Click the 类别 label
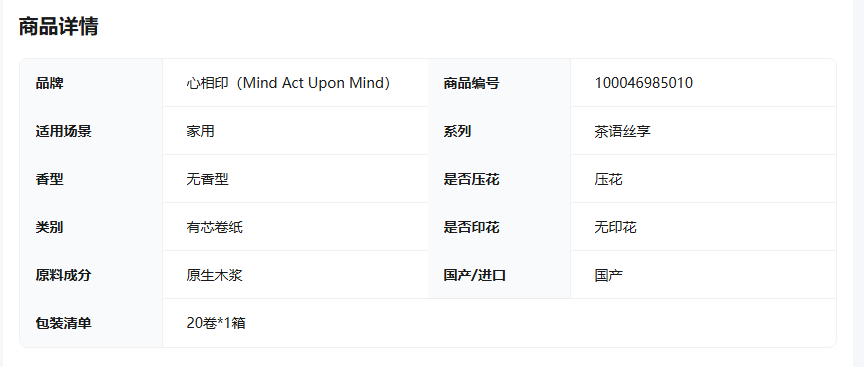 pyautogui.click(x=50, y=227)
